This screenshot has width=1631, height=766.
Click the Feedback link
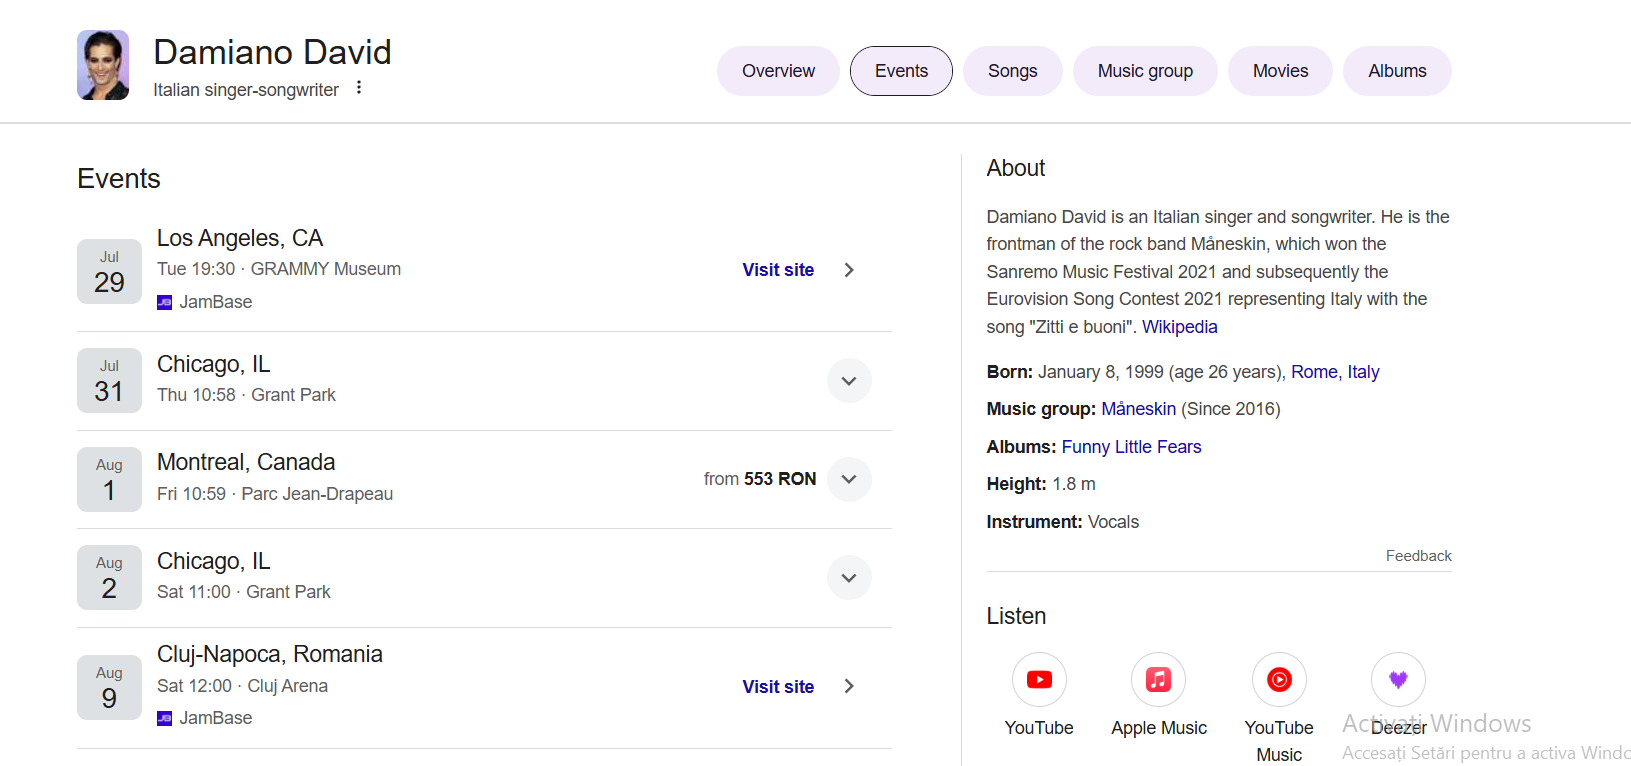click(1418, 556)
